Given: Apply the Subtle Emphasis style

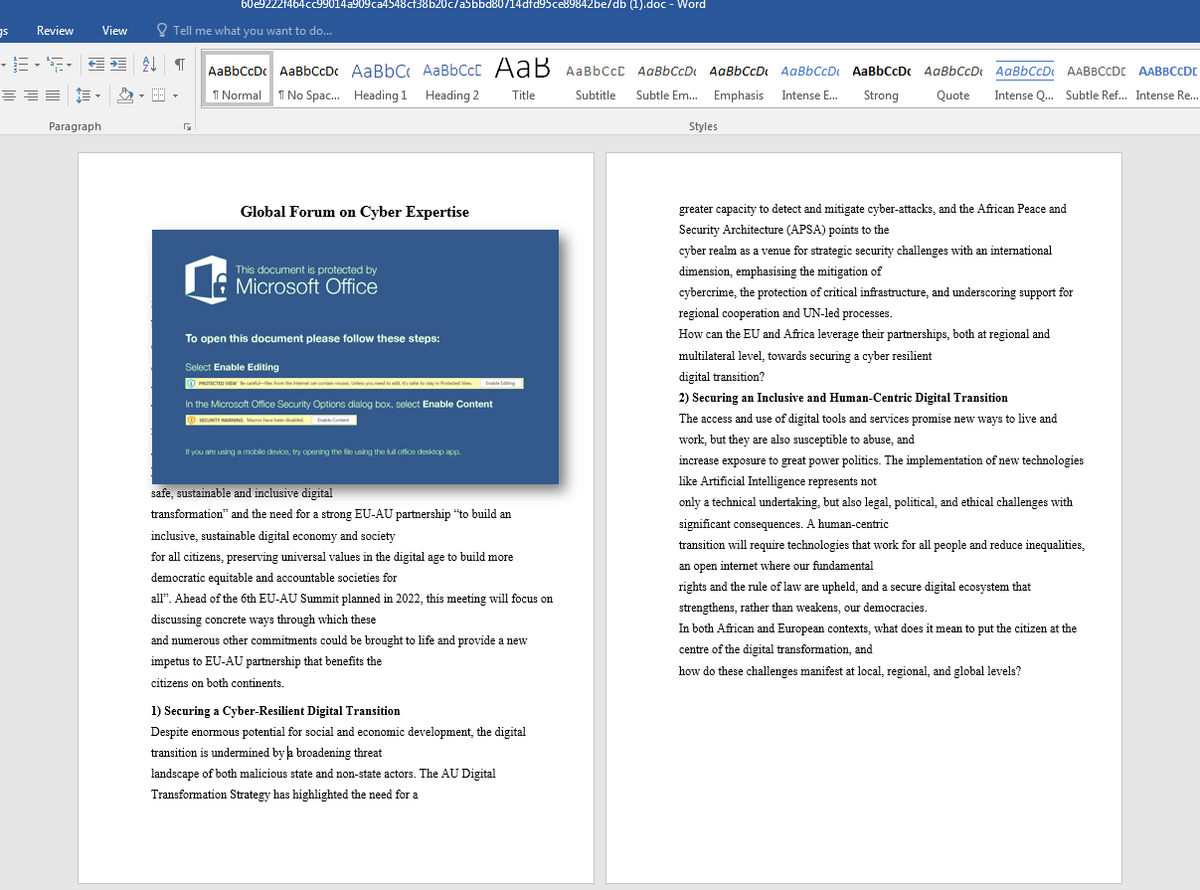Looking at the screenshot, I should point(667,80).
